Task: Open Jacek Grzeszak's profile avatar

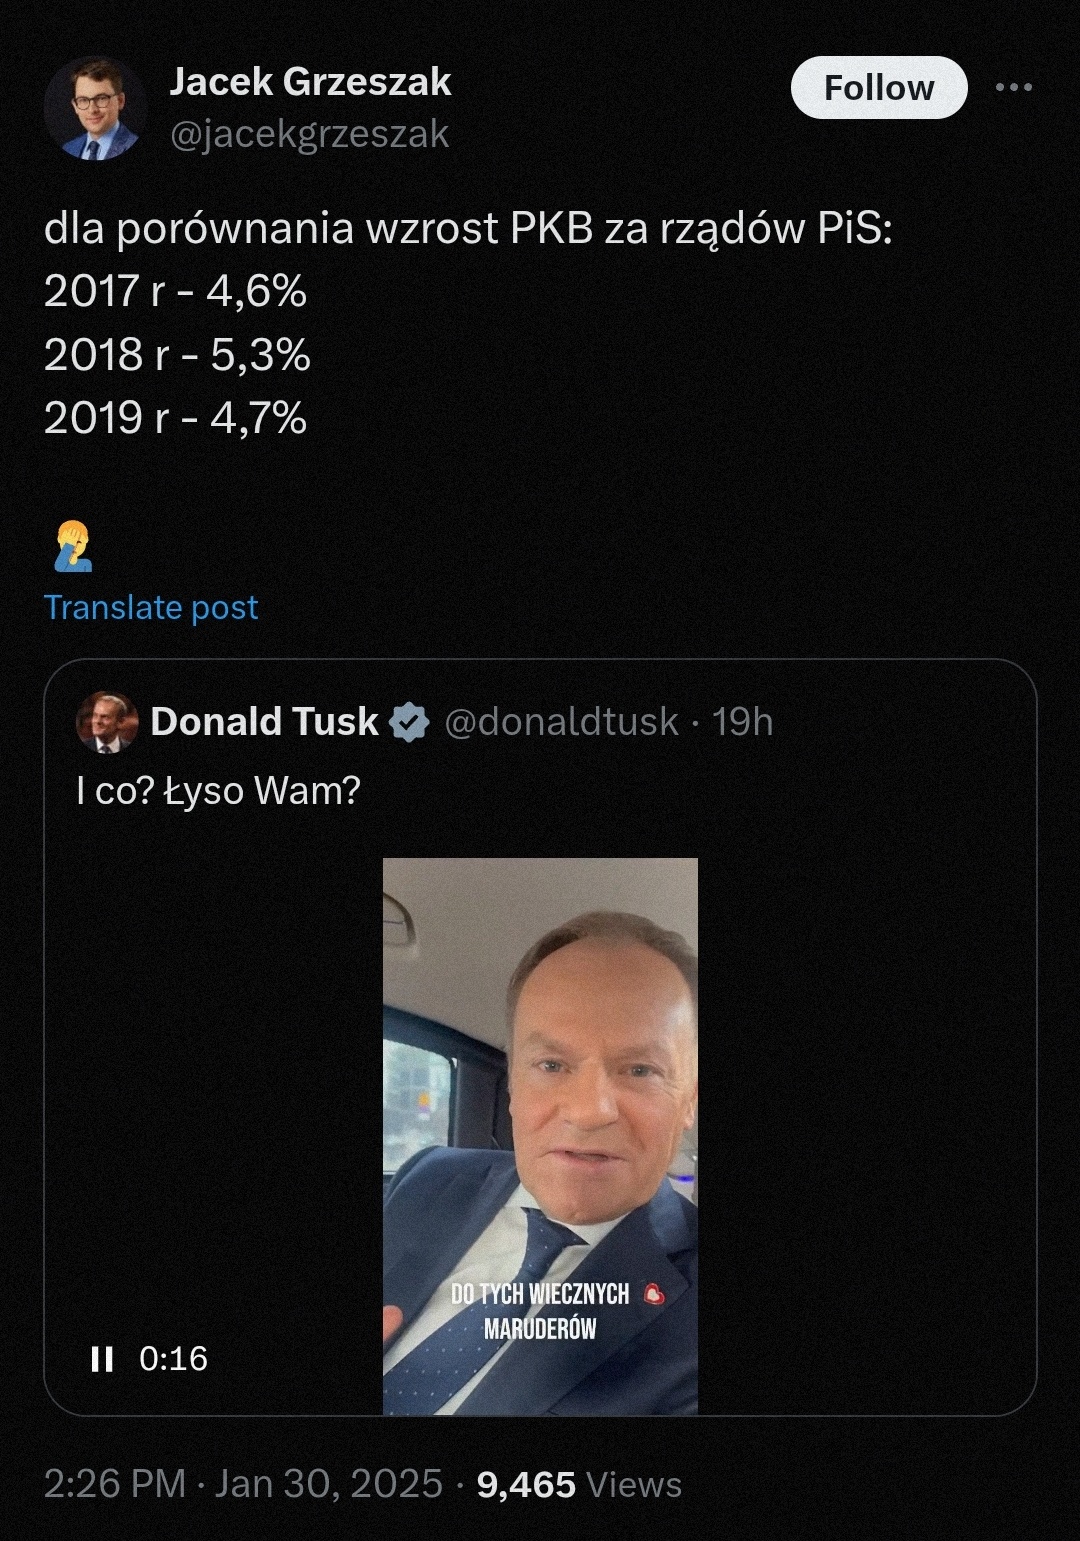Action: [95, 109]
